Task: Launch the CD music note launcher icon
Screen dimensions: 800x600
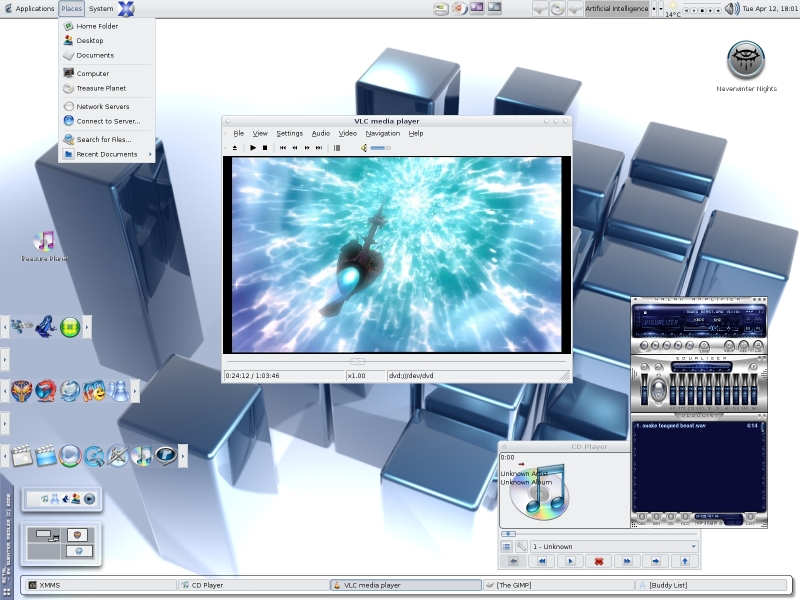Action: point(142,456)
